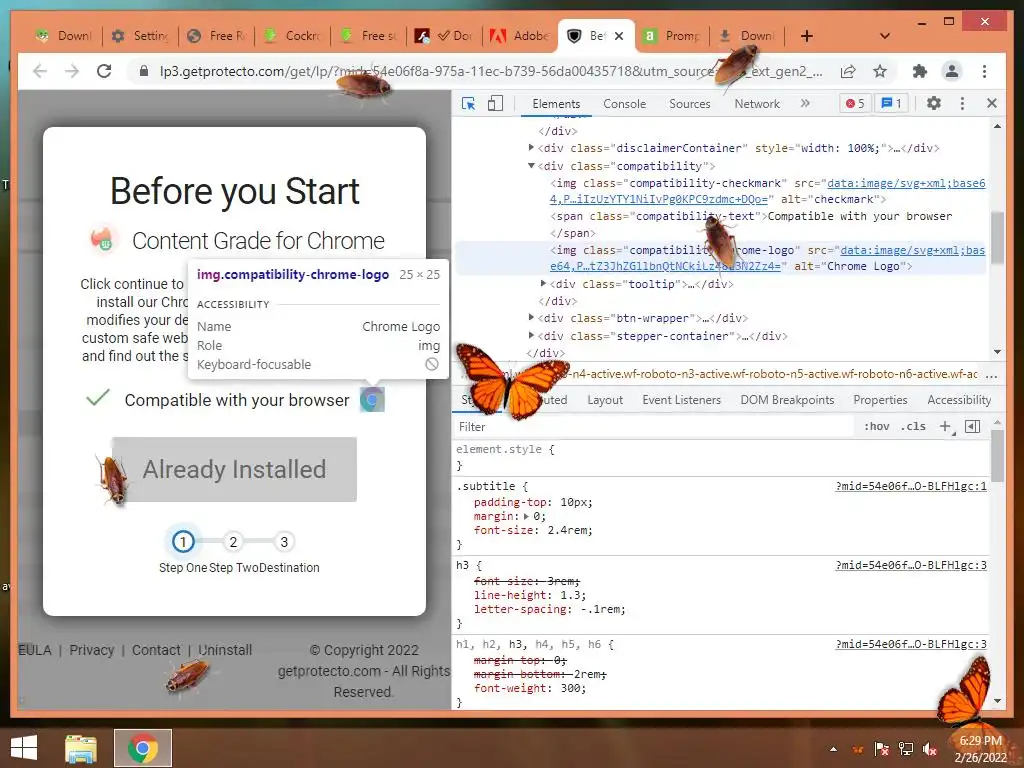Open DevTools customize three-dot menu
Viewport: 1024px width, 768px height.
962,103
